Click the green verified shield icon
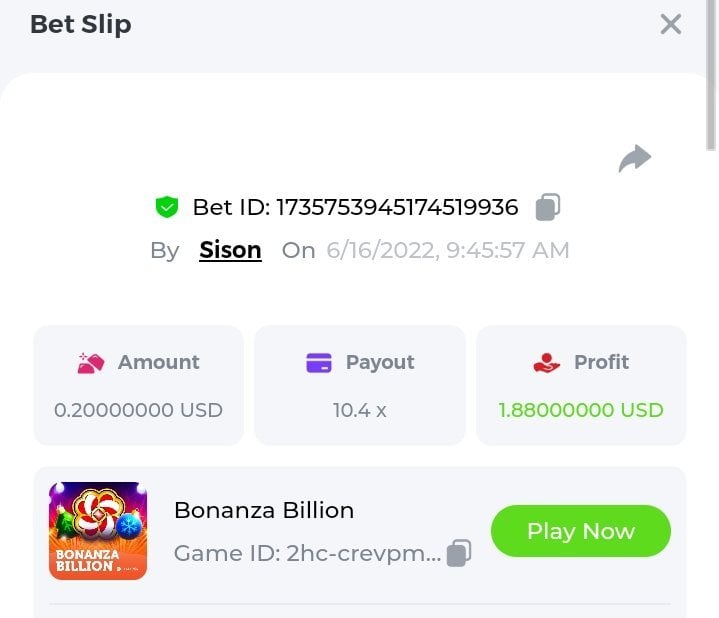The height and width of the screenshot is (618, 719). (167, 207)
